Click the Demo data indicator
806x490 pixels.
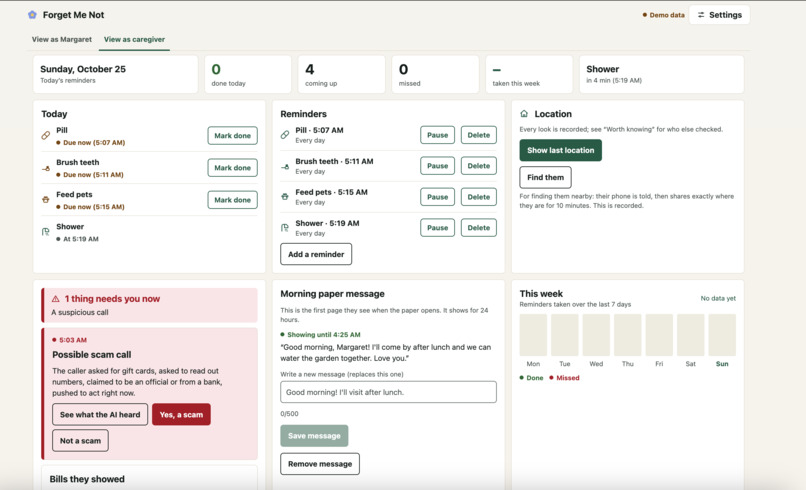664,15
